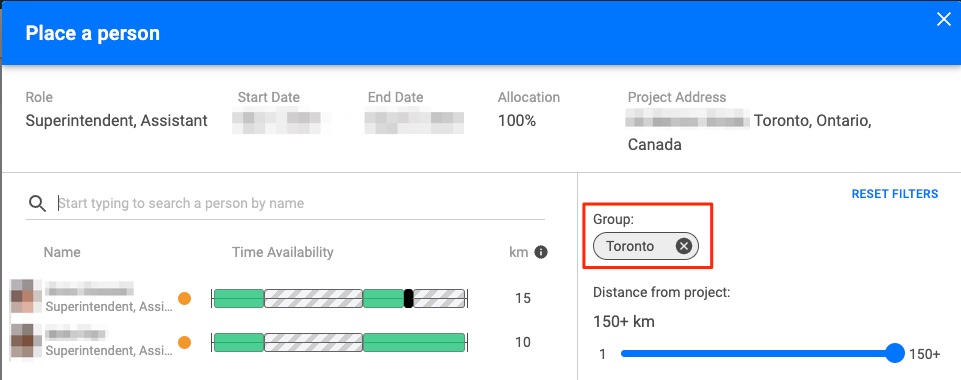The height and width of the screenshot is (380, 961).
Task: Close the Place a person dialog
Action: point(943,20)
